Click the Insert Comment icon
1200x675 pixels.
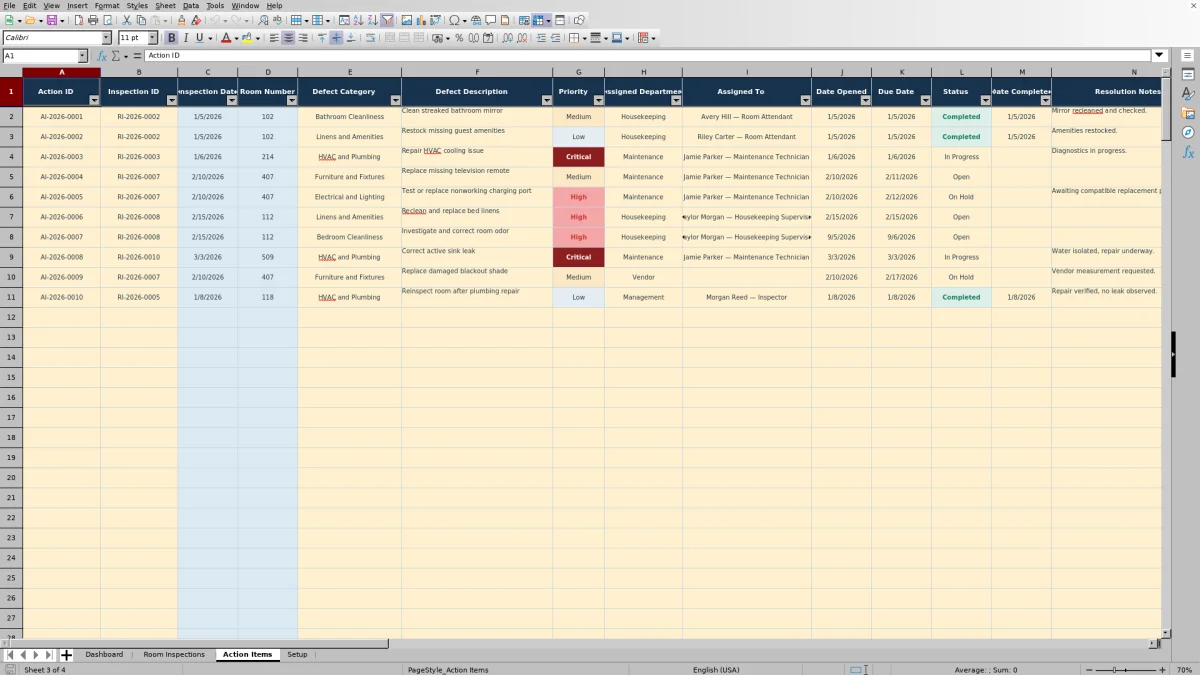[x=491, y=20]
